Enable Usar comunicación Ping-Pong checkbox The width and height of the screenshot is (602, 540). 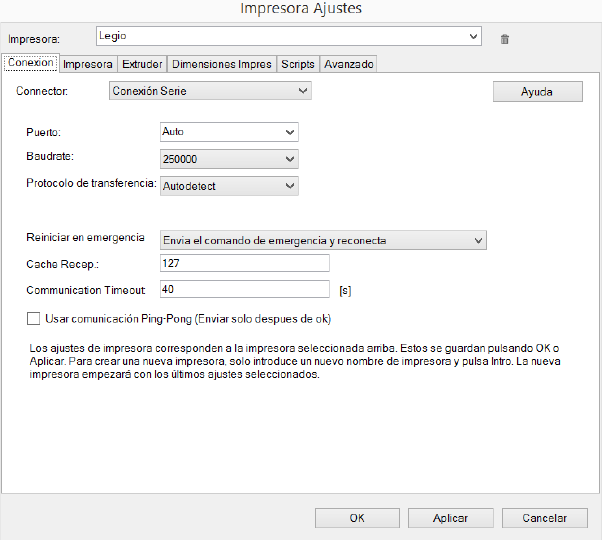coord(34,319)
